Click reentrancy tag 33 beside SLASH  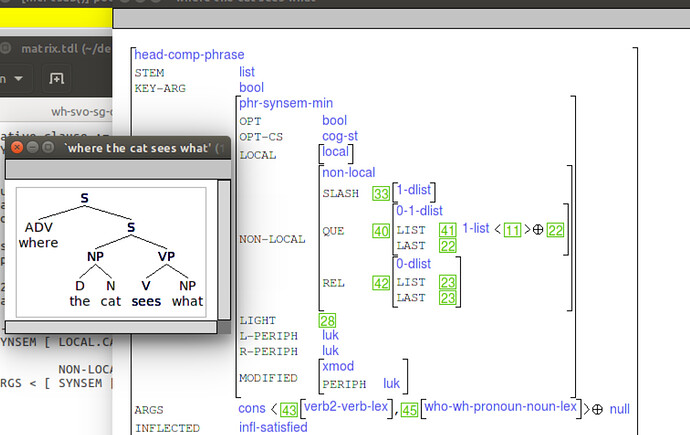click(x=381, y=194)
